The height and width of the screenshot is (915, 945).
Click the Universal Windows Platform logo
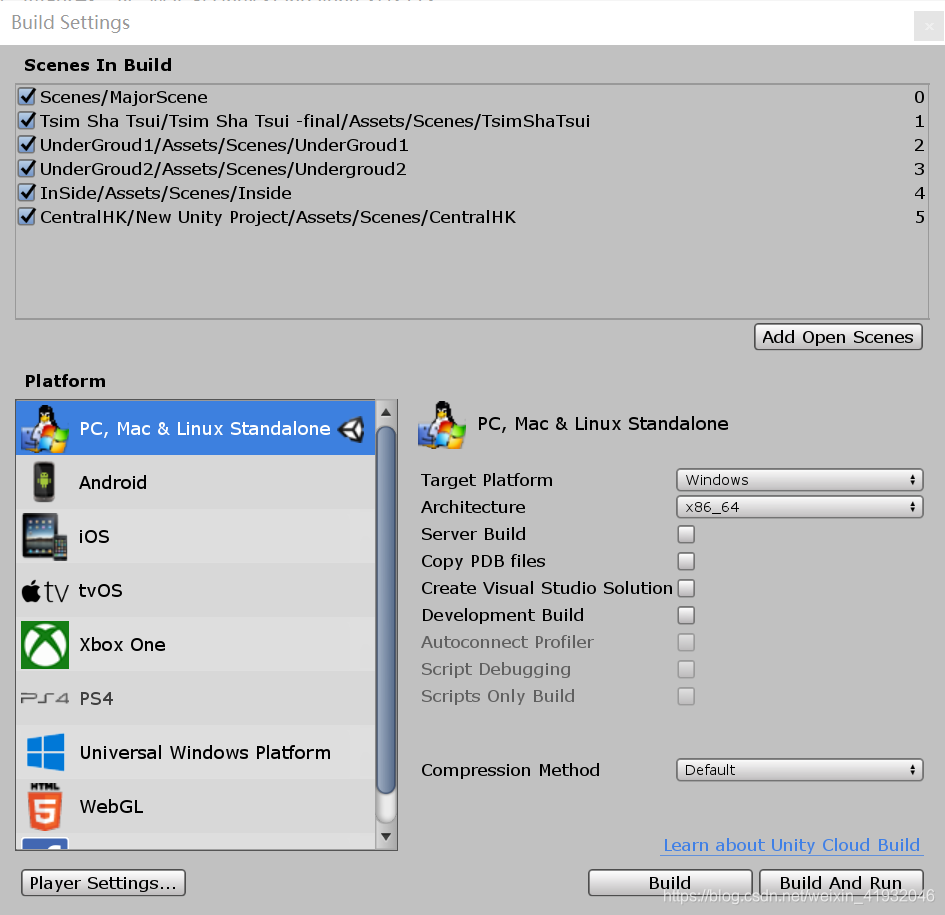(46, 752)
